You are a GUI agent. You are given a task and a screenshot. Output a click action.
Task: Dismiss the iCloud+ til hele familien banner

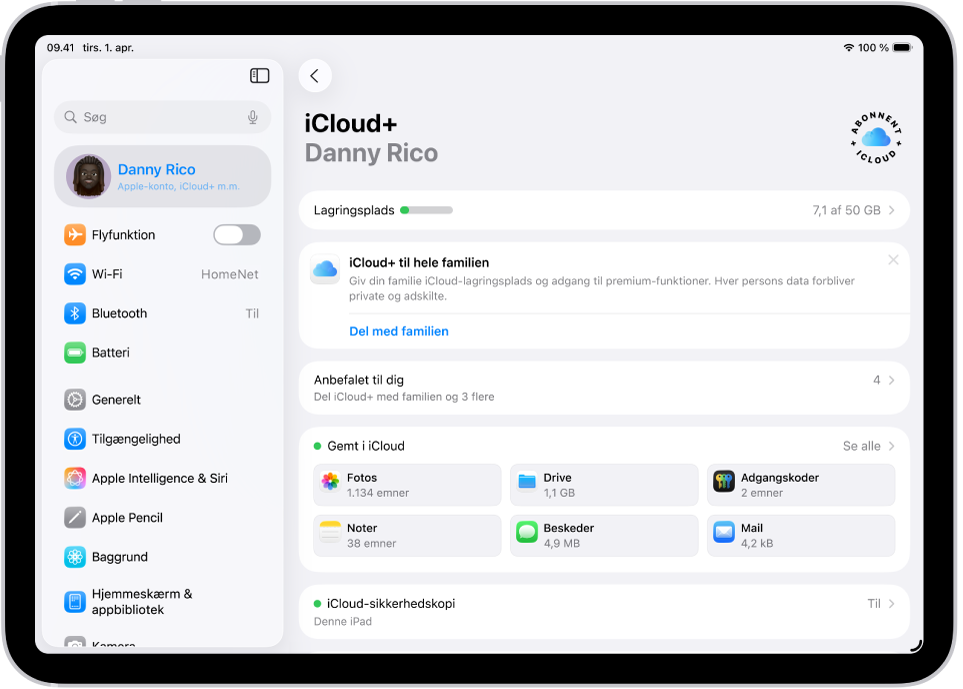click(x=893, y=260)
